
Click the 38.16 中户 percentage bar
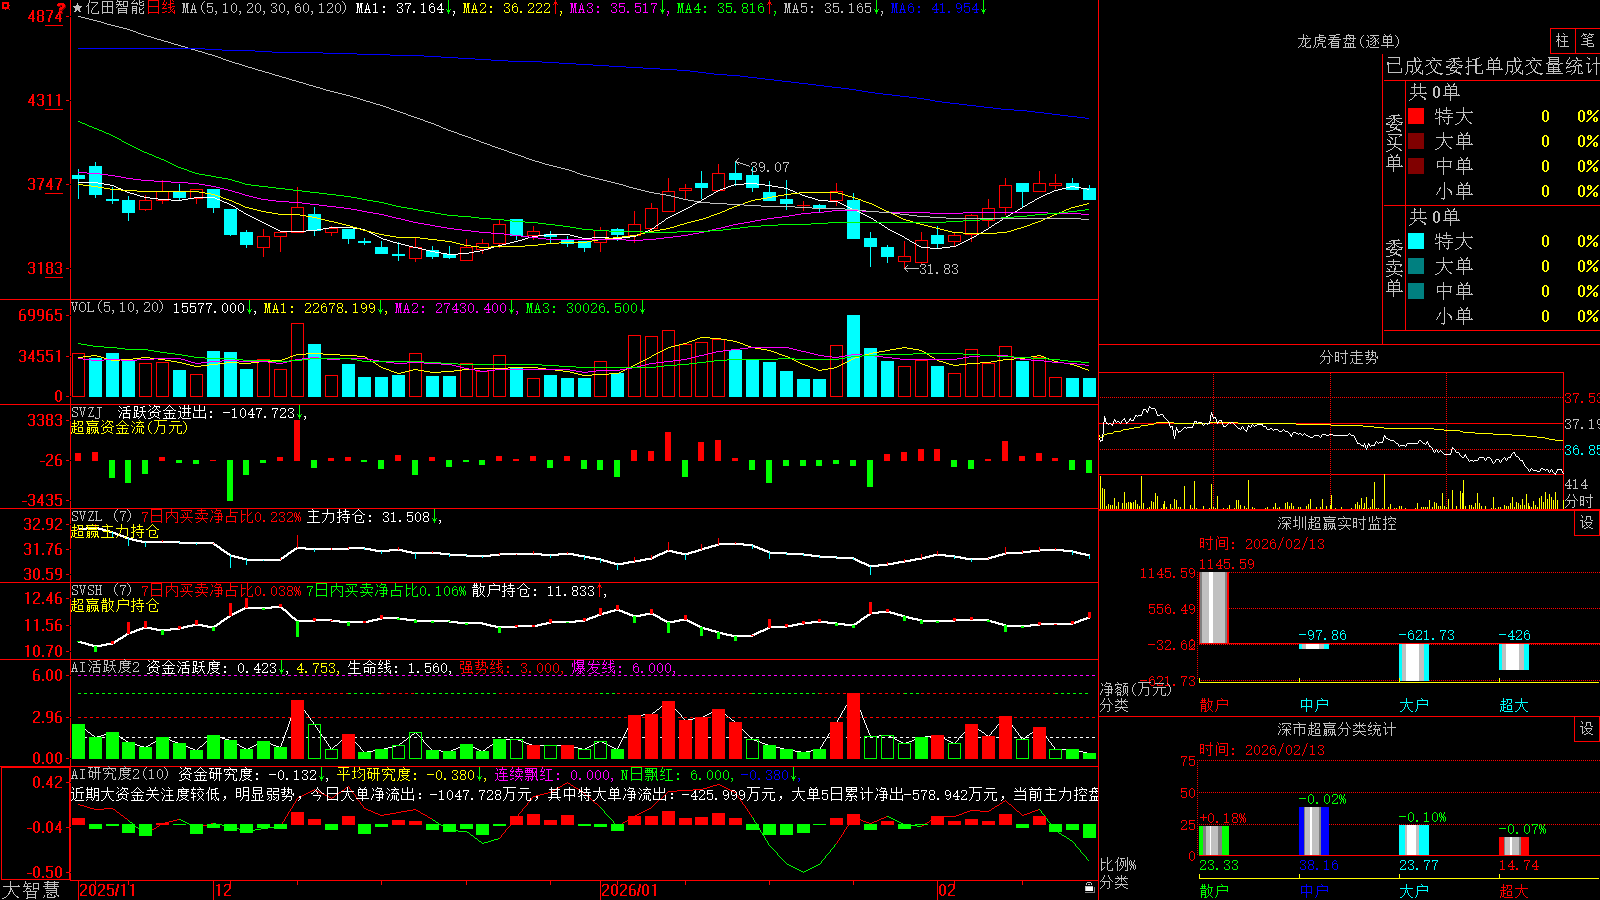(1314, 831)
